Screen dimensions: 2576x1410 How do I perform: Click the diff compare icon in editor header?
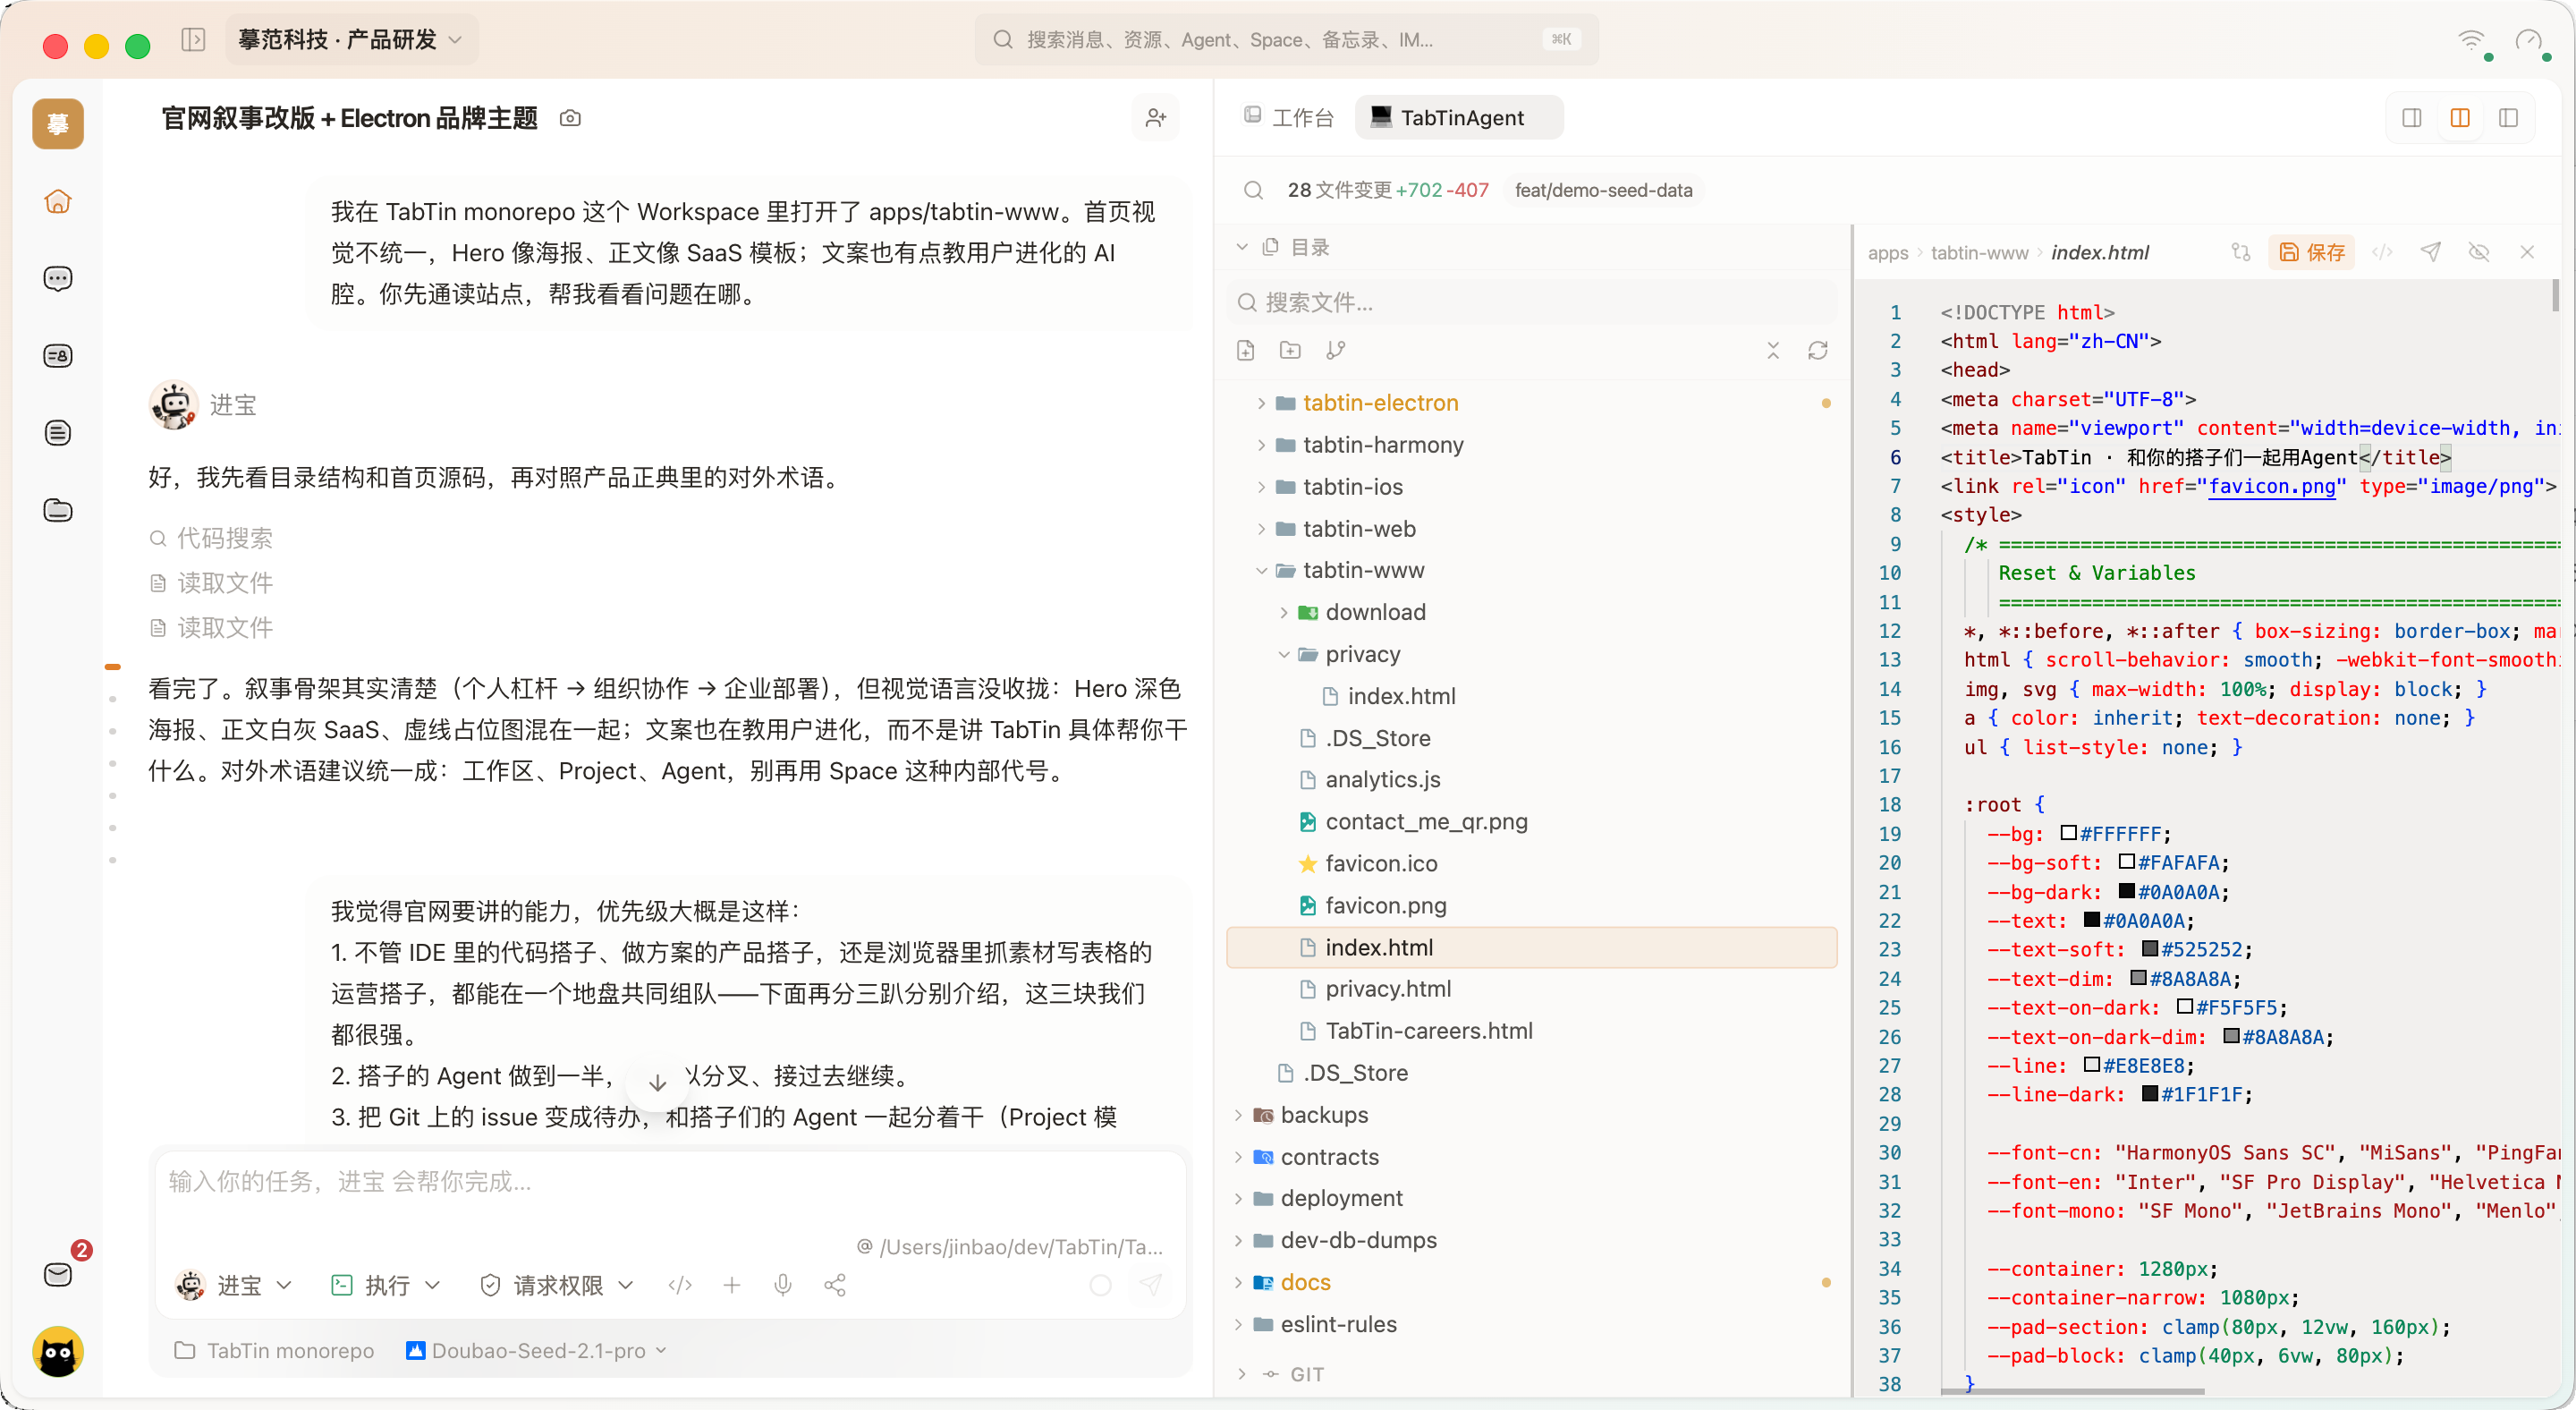coord(2241,252)
